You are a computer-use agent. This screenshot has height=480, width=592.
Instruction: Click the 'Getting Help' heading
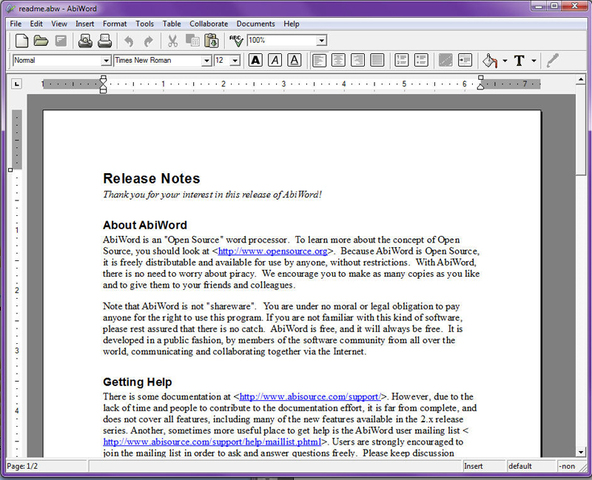coord(137,382)
